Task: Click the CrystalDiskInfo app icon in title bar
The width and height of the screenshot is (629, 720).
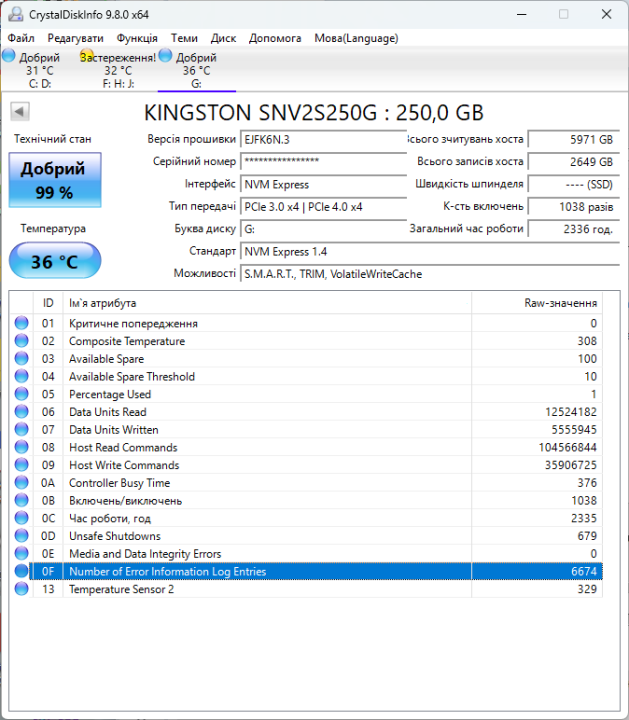Action: point(16,14)
